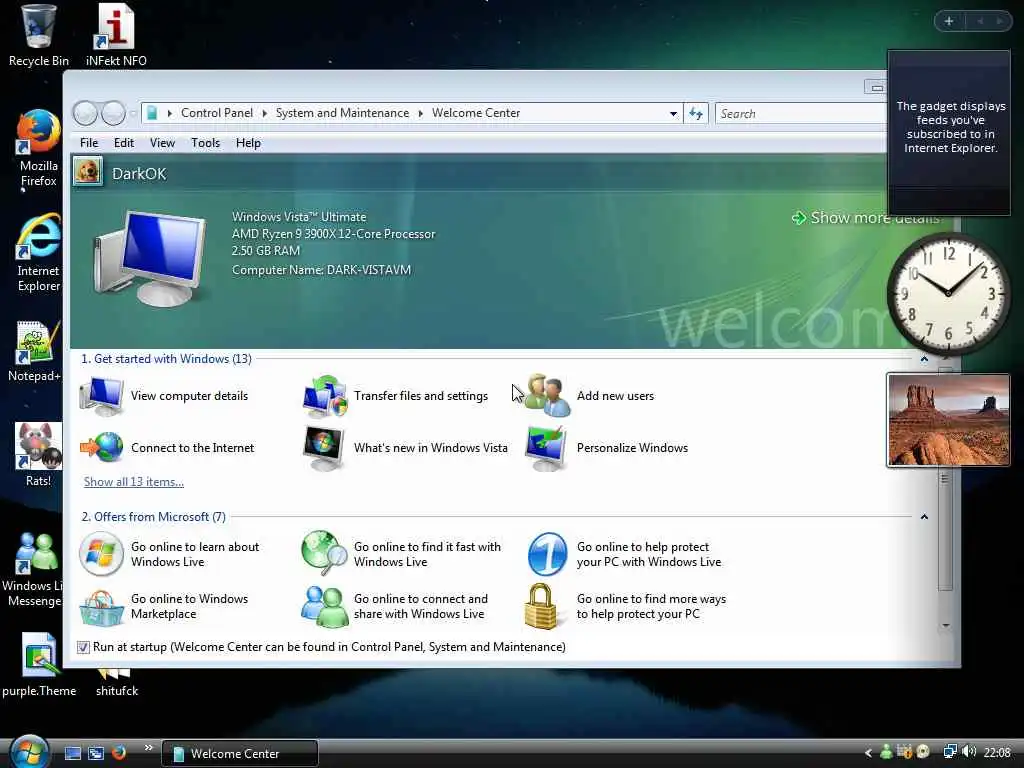Click the System and Maintenance breadcrumb
This screenshot has height=768, width=1024.
[342, 114]
